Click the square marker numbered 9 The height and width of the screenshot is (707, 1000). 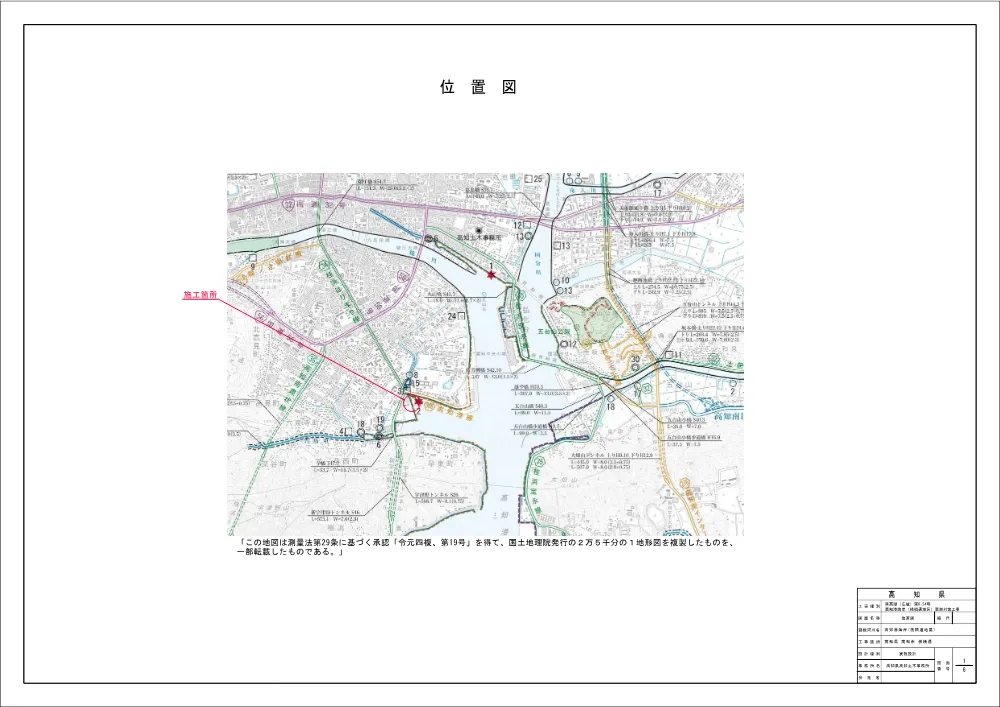coord(253,258)
